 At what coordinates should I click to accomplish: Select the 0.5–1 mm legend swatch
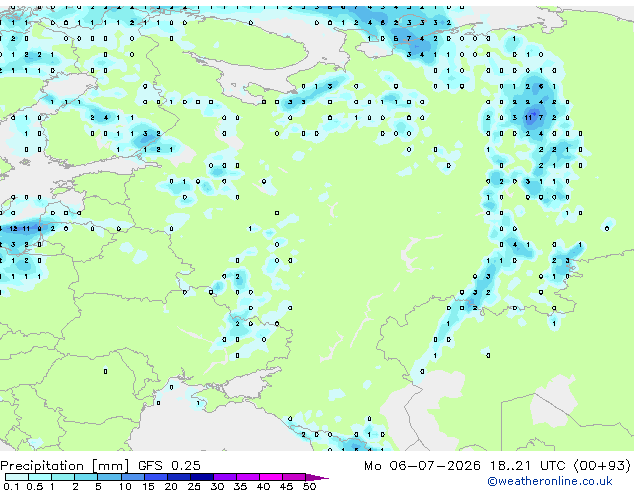(40, 477)
